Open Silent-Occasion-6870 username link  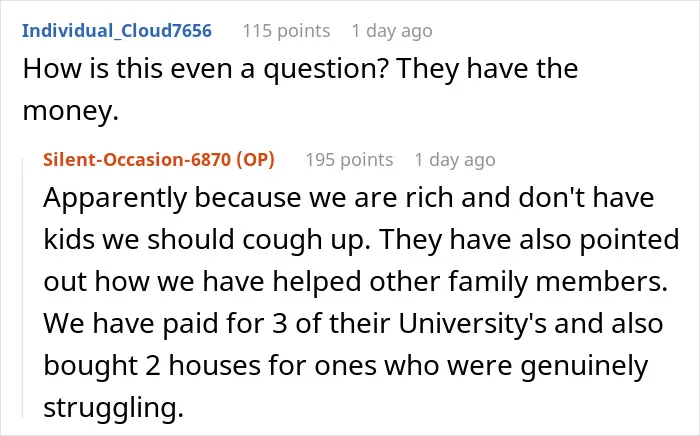point(137,159)
